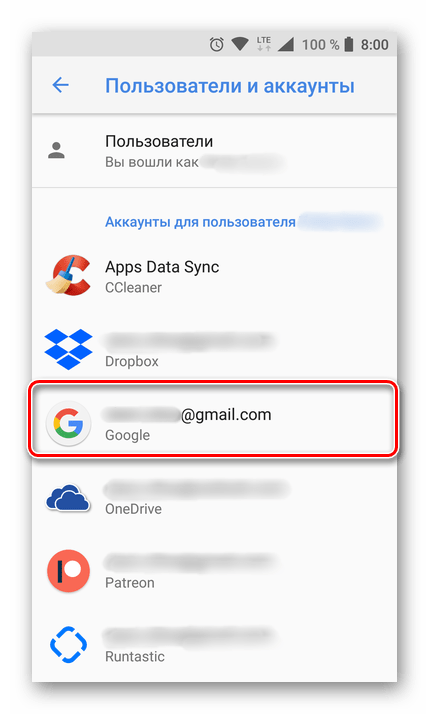
Task: Tap the Пользователи и аккаунты title
Action: click(230, 86)
